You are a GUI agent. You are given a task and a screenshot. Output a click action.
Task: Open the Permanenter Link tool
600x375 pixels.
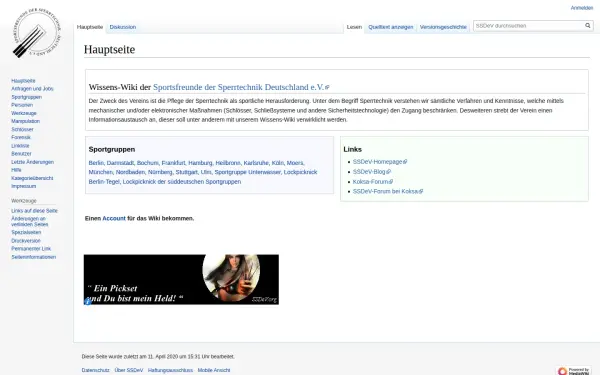[x=31, y=249]
